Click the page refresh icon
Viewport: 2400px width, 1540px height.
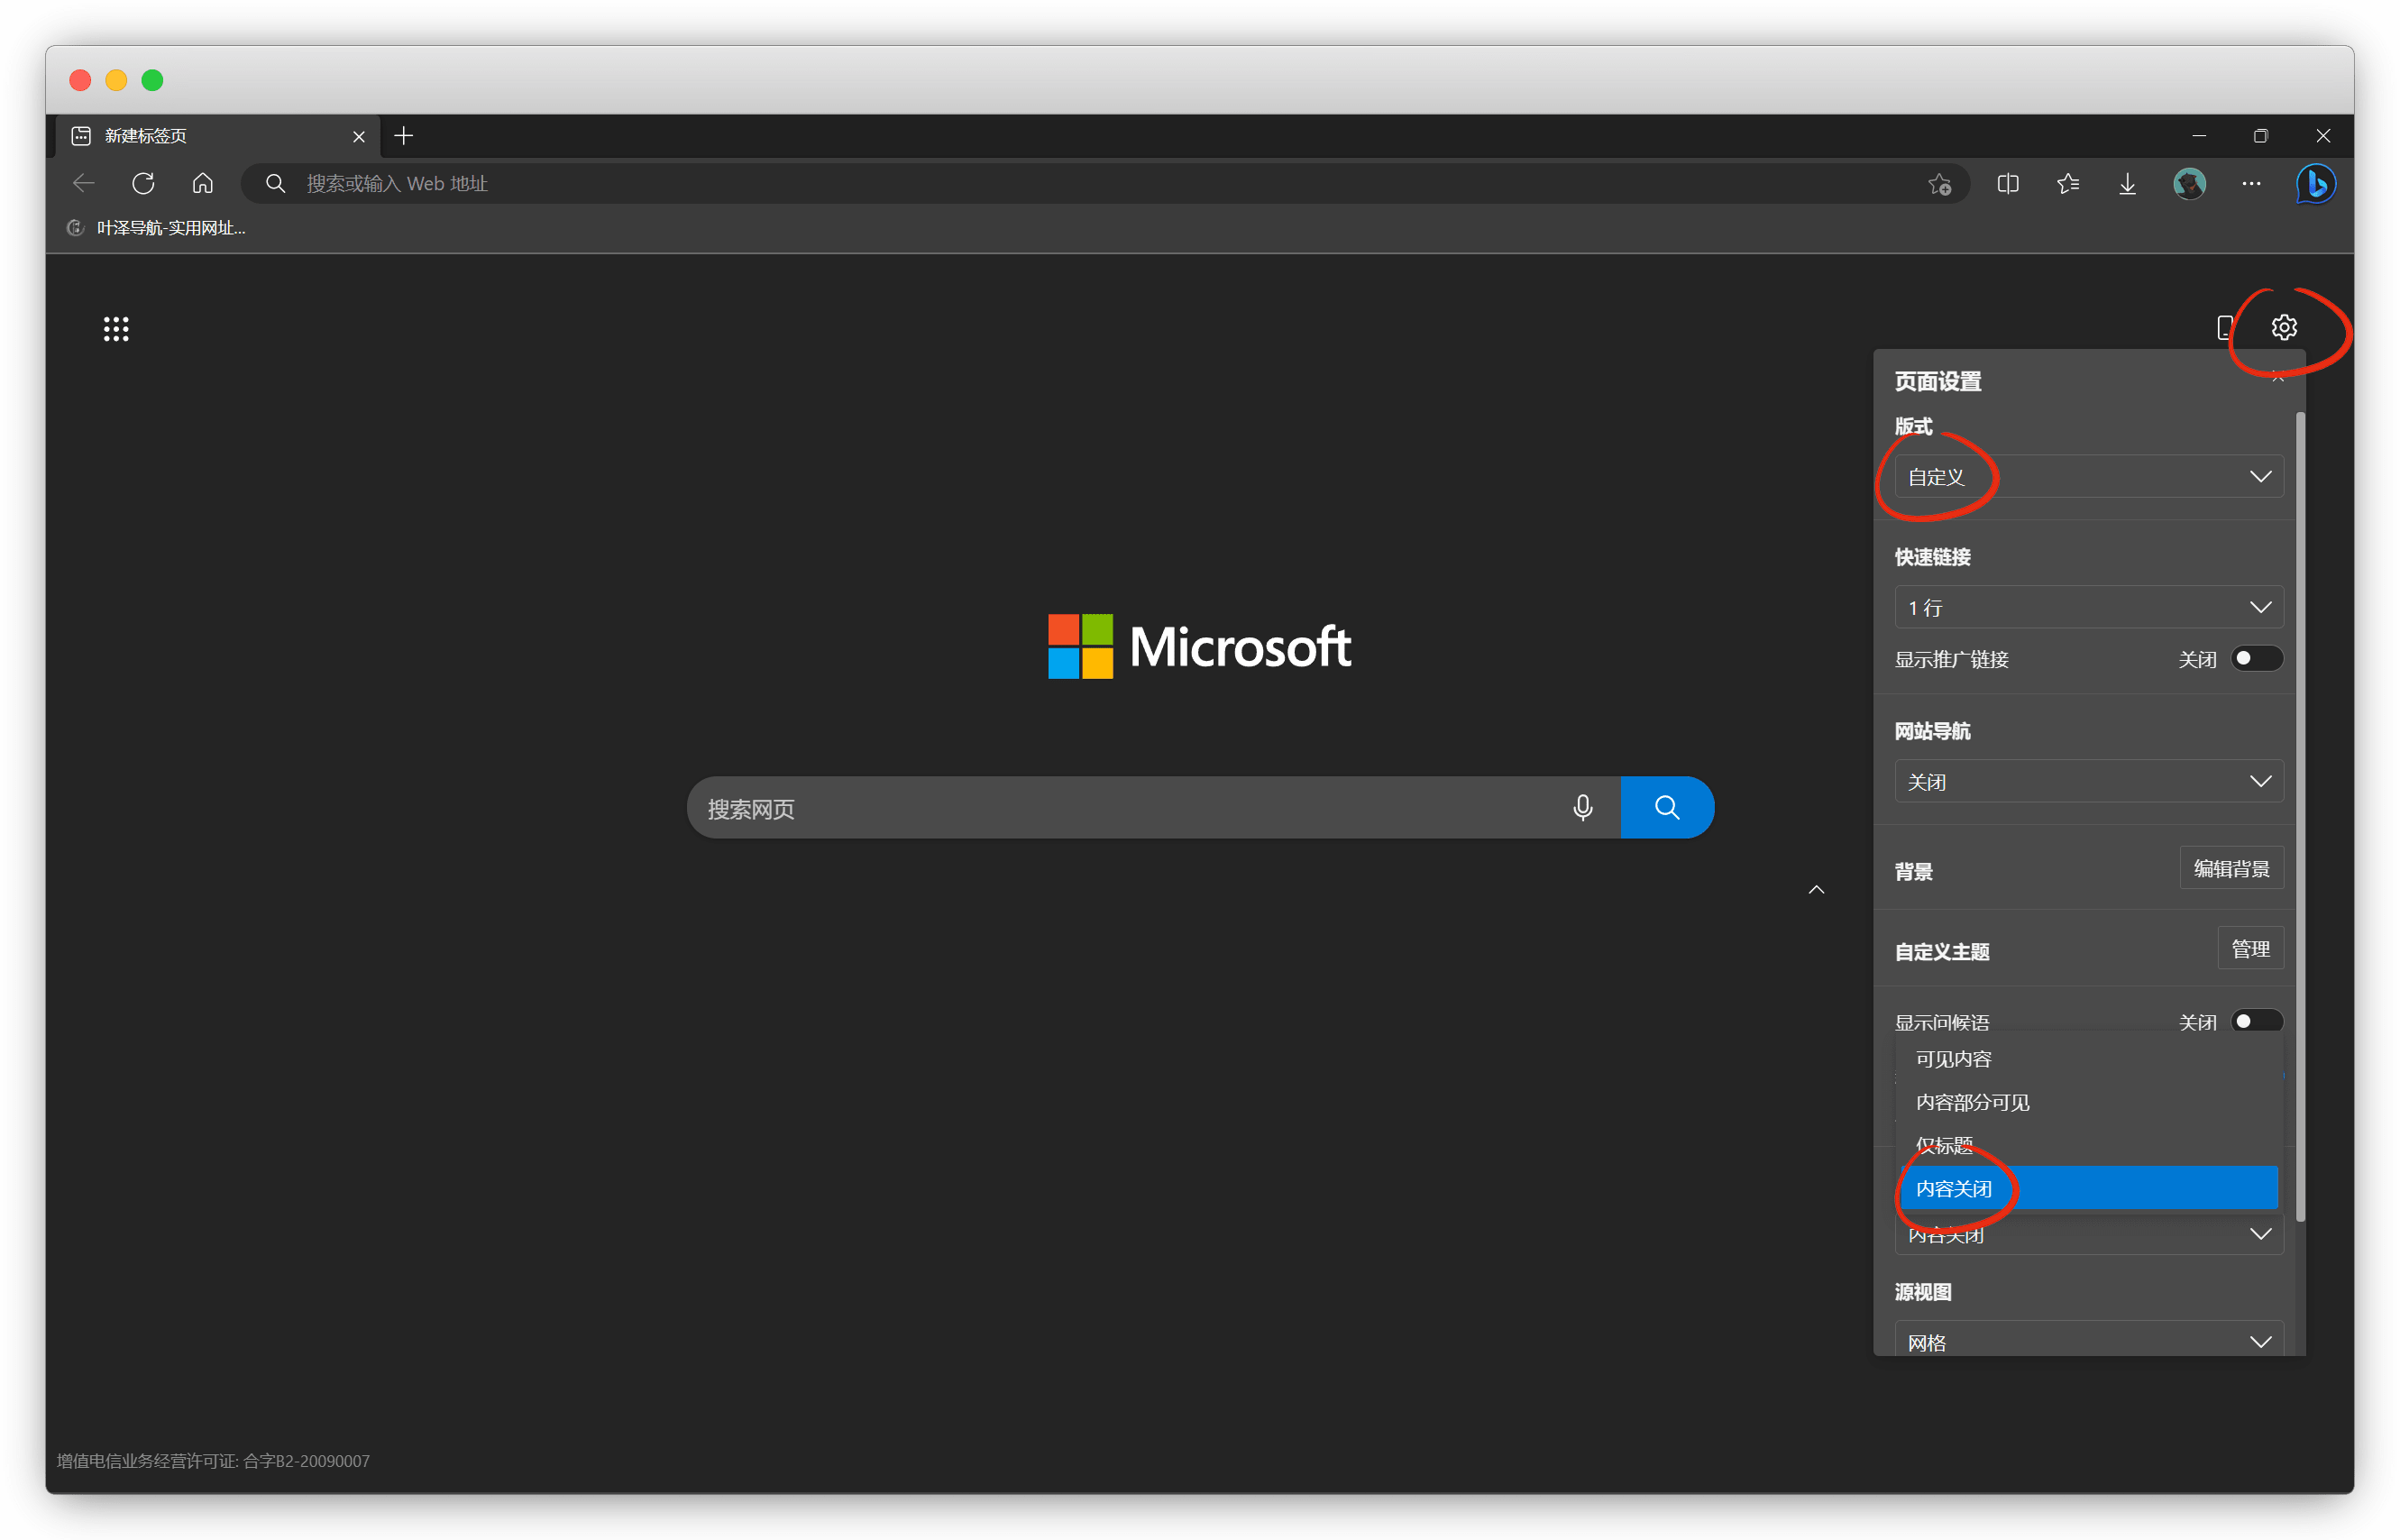pos(143,183)
